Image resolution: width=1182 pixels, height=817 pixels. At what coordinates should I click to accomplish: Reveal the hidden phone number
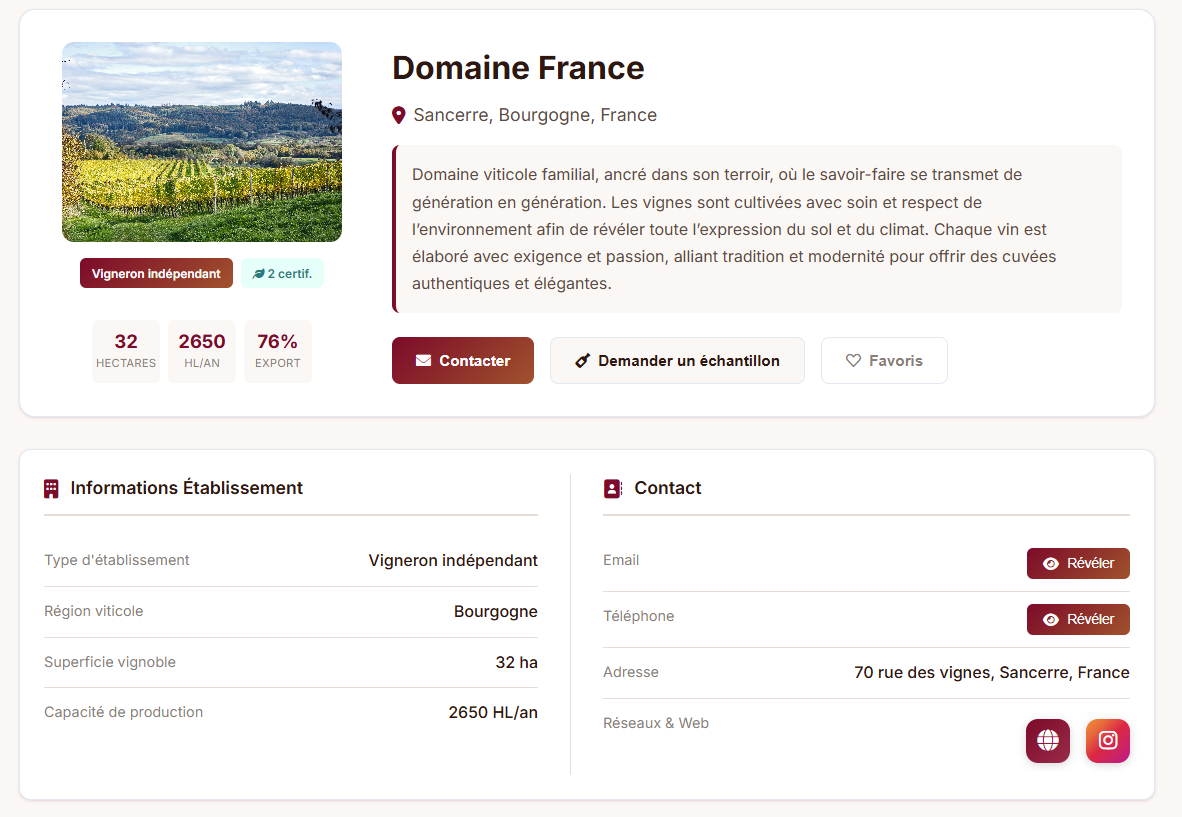coord(1077,619)
